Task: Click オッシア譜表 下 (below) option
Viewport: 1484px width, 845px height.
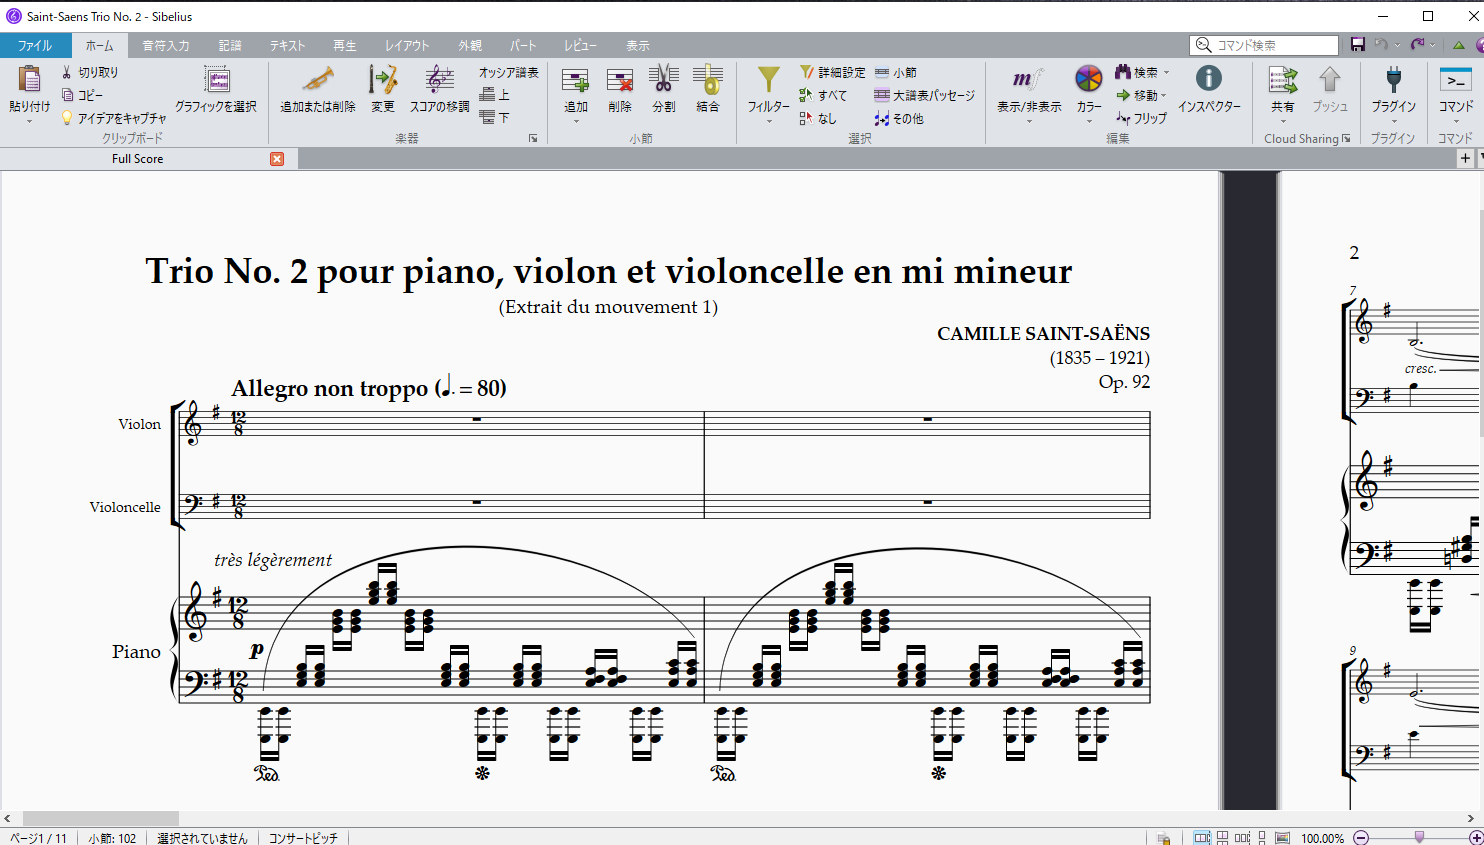Action: pos(495,117)
